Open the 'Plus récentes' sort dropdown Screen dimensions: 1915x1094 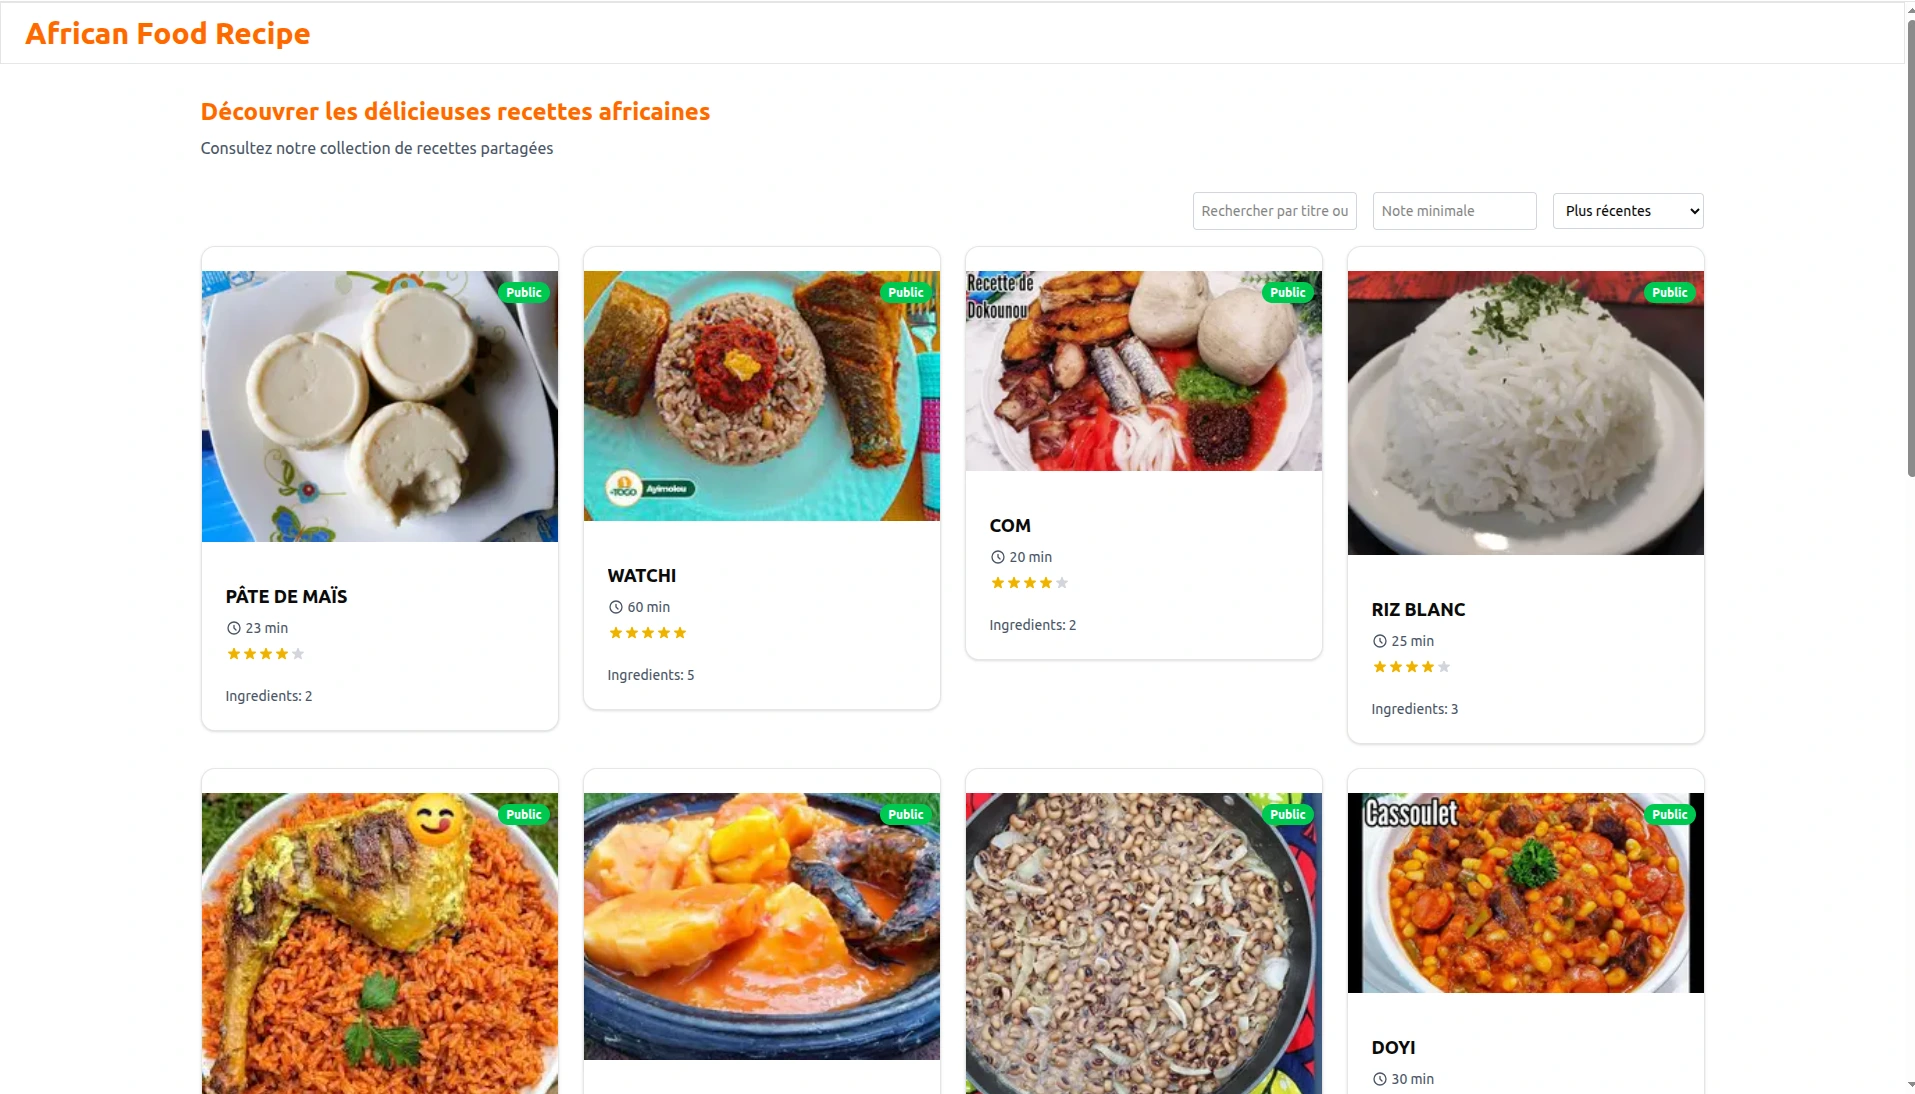point(1627,211)
